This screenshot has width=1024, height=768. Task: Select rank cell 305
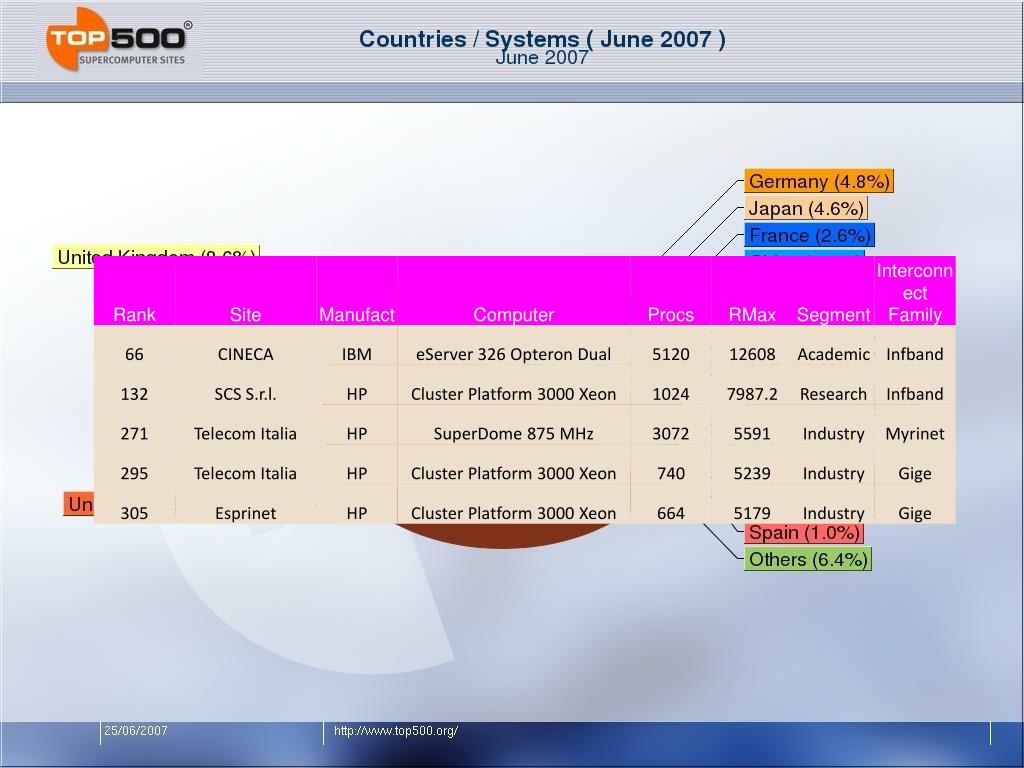click(x=135, y=513)
